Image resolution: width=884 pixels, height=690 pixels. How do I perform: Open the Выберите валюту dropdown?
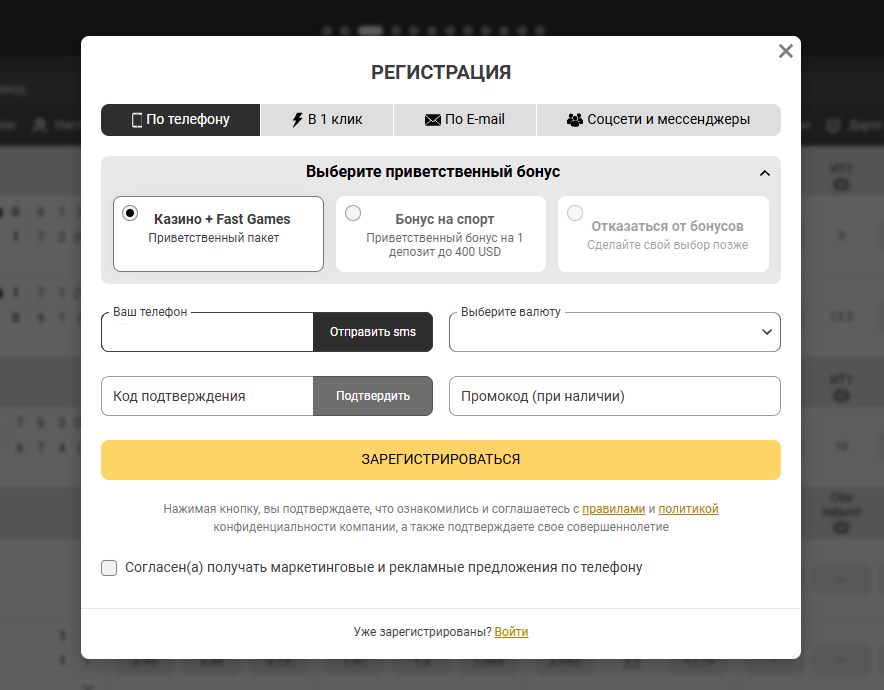(614, 332)
